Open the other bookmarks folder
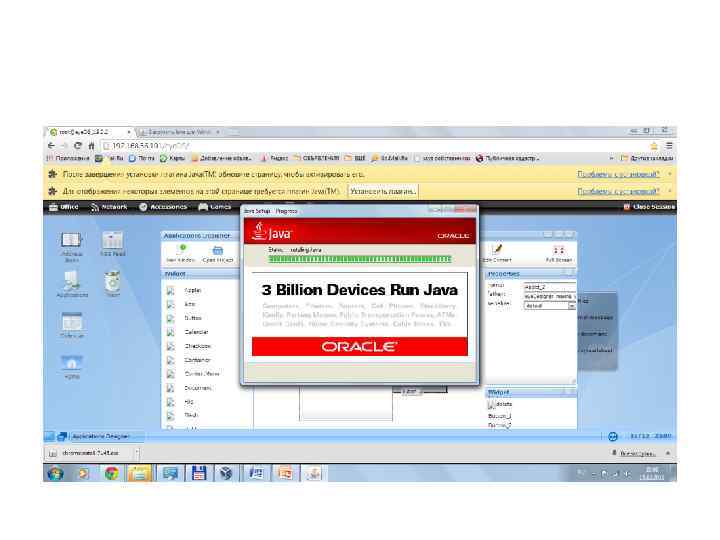720x540 pixels. point(647,158)
